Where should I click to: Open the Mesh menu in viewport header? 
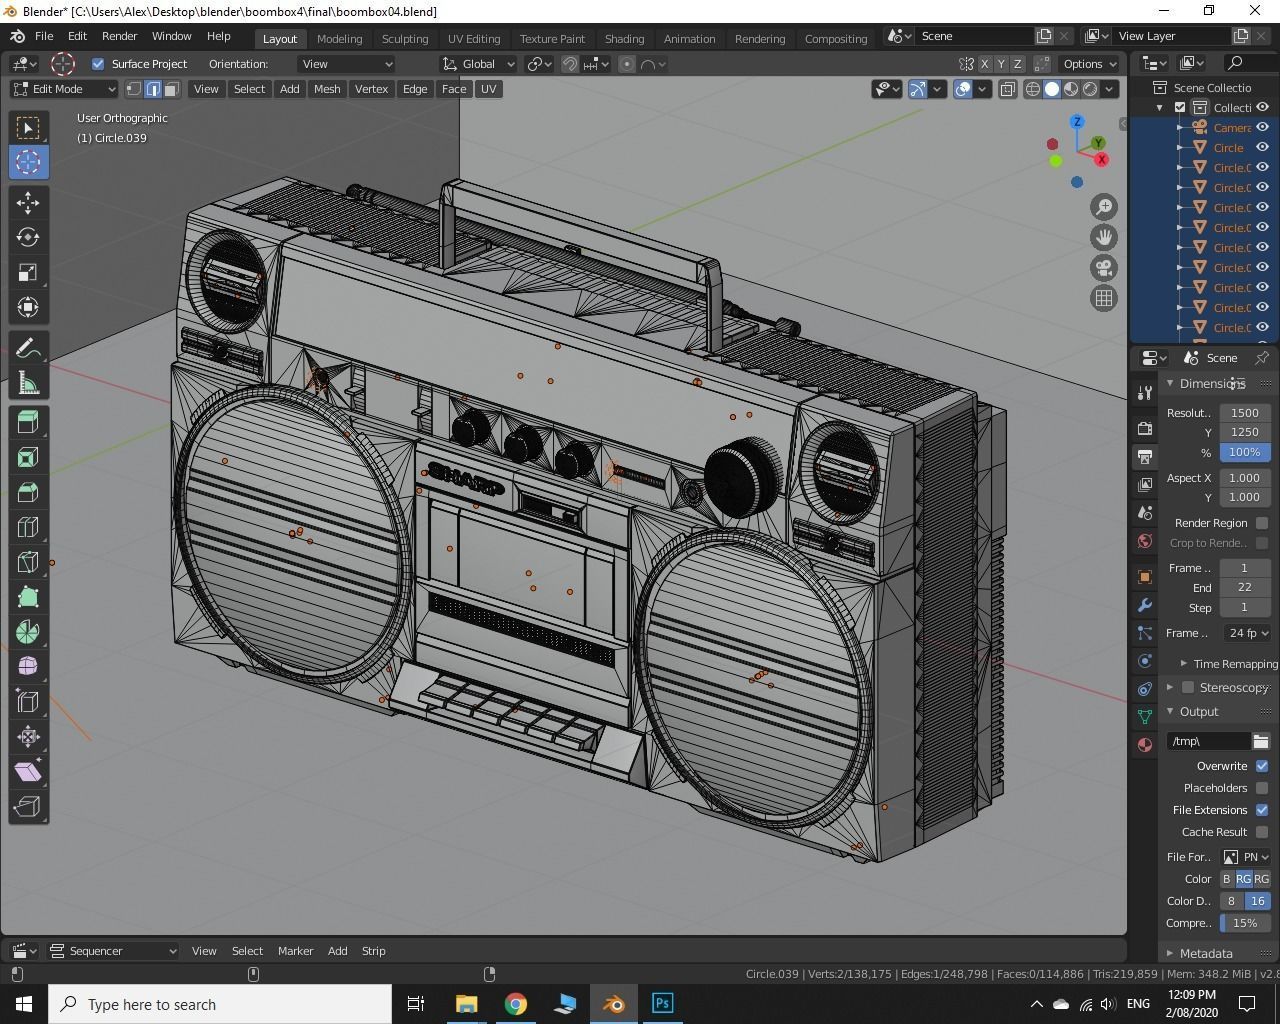click(x=327, y=89)
